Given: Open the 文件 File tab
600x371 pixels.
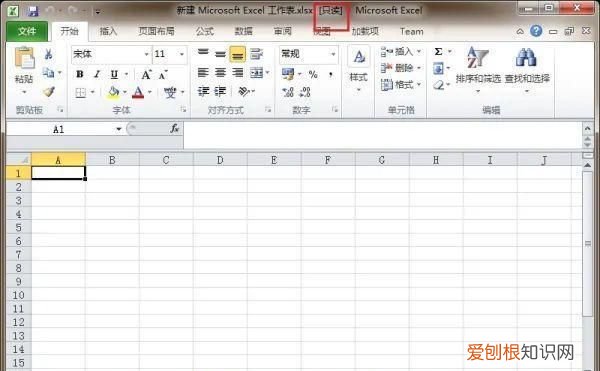Looking at the screenshot, I should click(x=27, y=31).
